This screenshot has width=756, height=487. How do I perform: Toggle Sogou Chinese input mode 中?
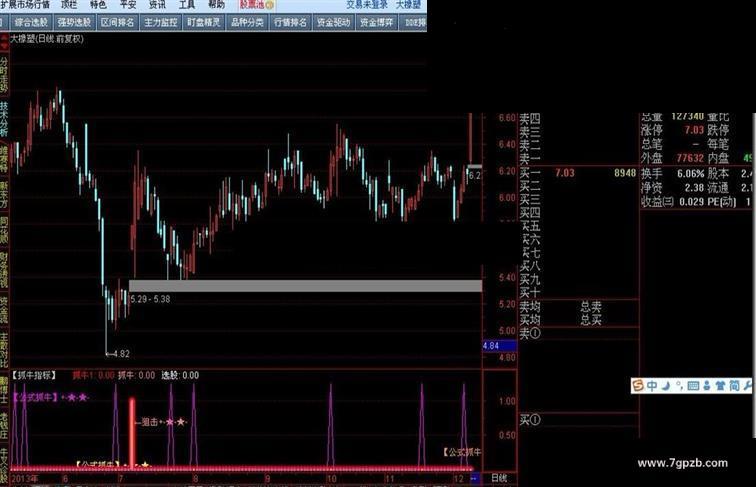coord(652,386)
